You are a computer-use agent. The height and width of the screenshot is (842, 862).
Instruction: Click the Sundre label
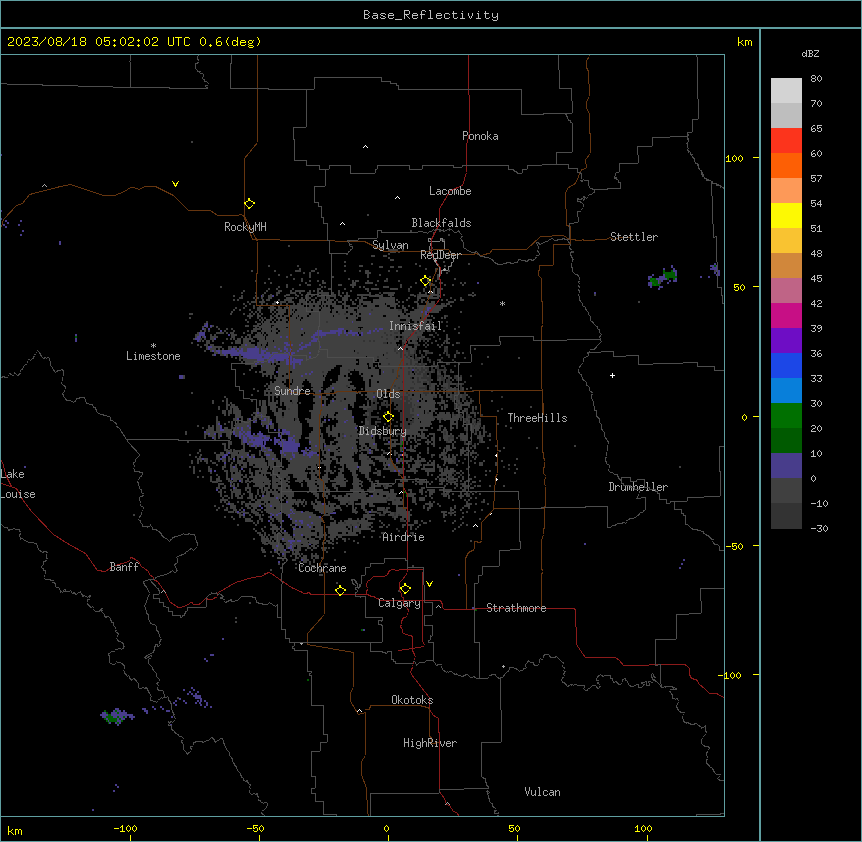[x=292, y=391]
